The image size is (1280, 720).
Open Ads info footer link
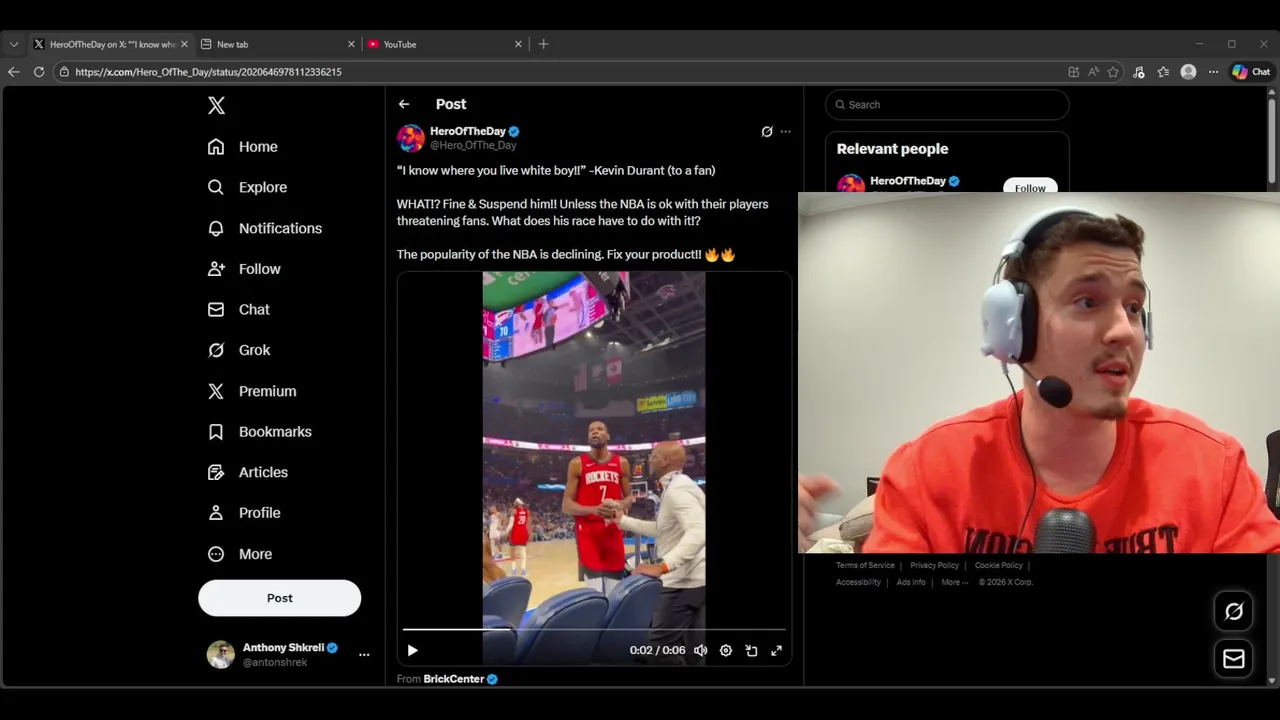pos(911,582)
